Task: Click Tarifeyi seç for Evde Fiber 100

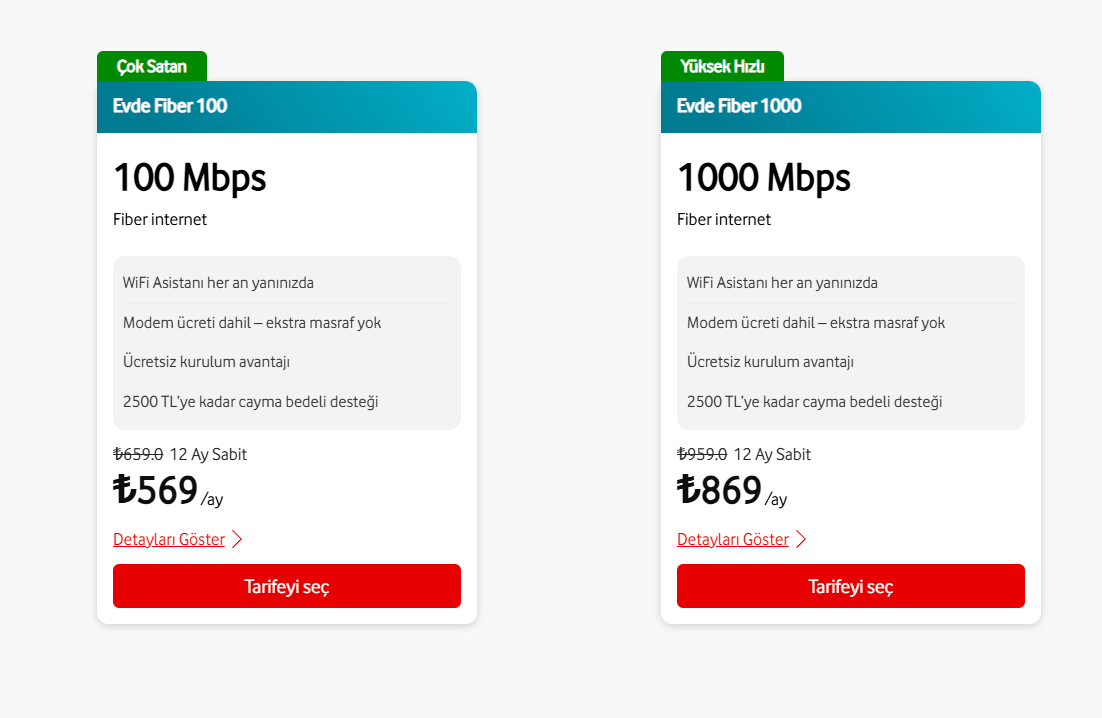Action: tap(286, 586)
